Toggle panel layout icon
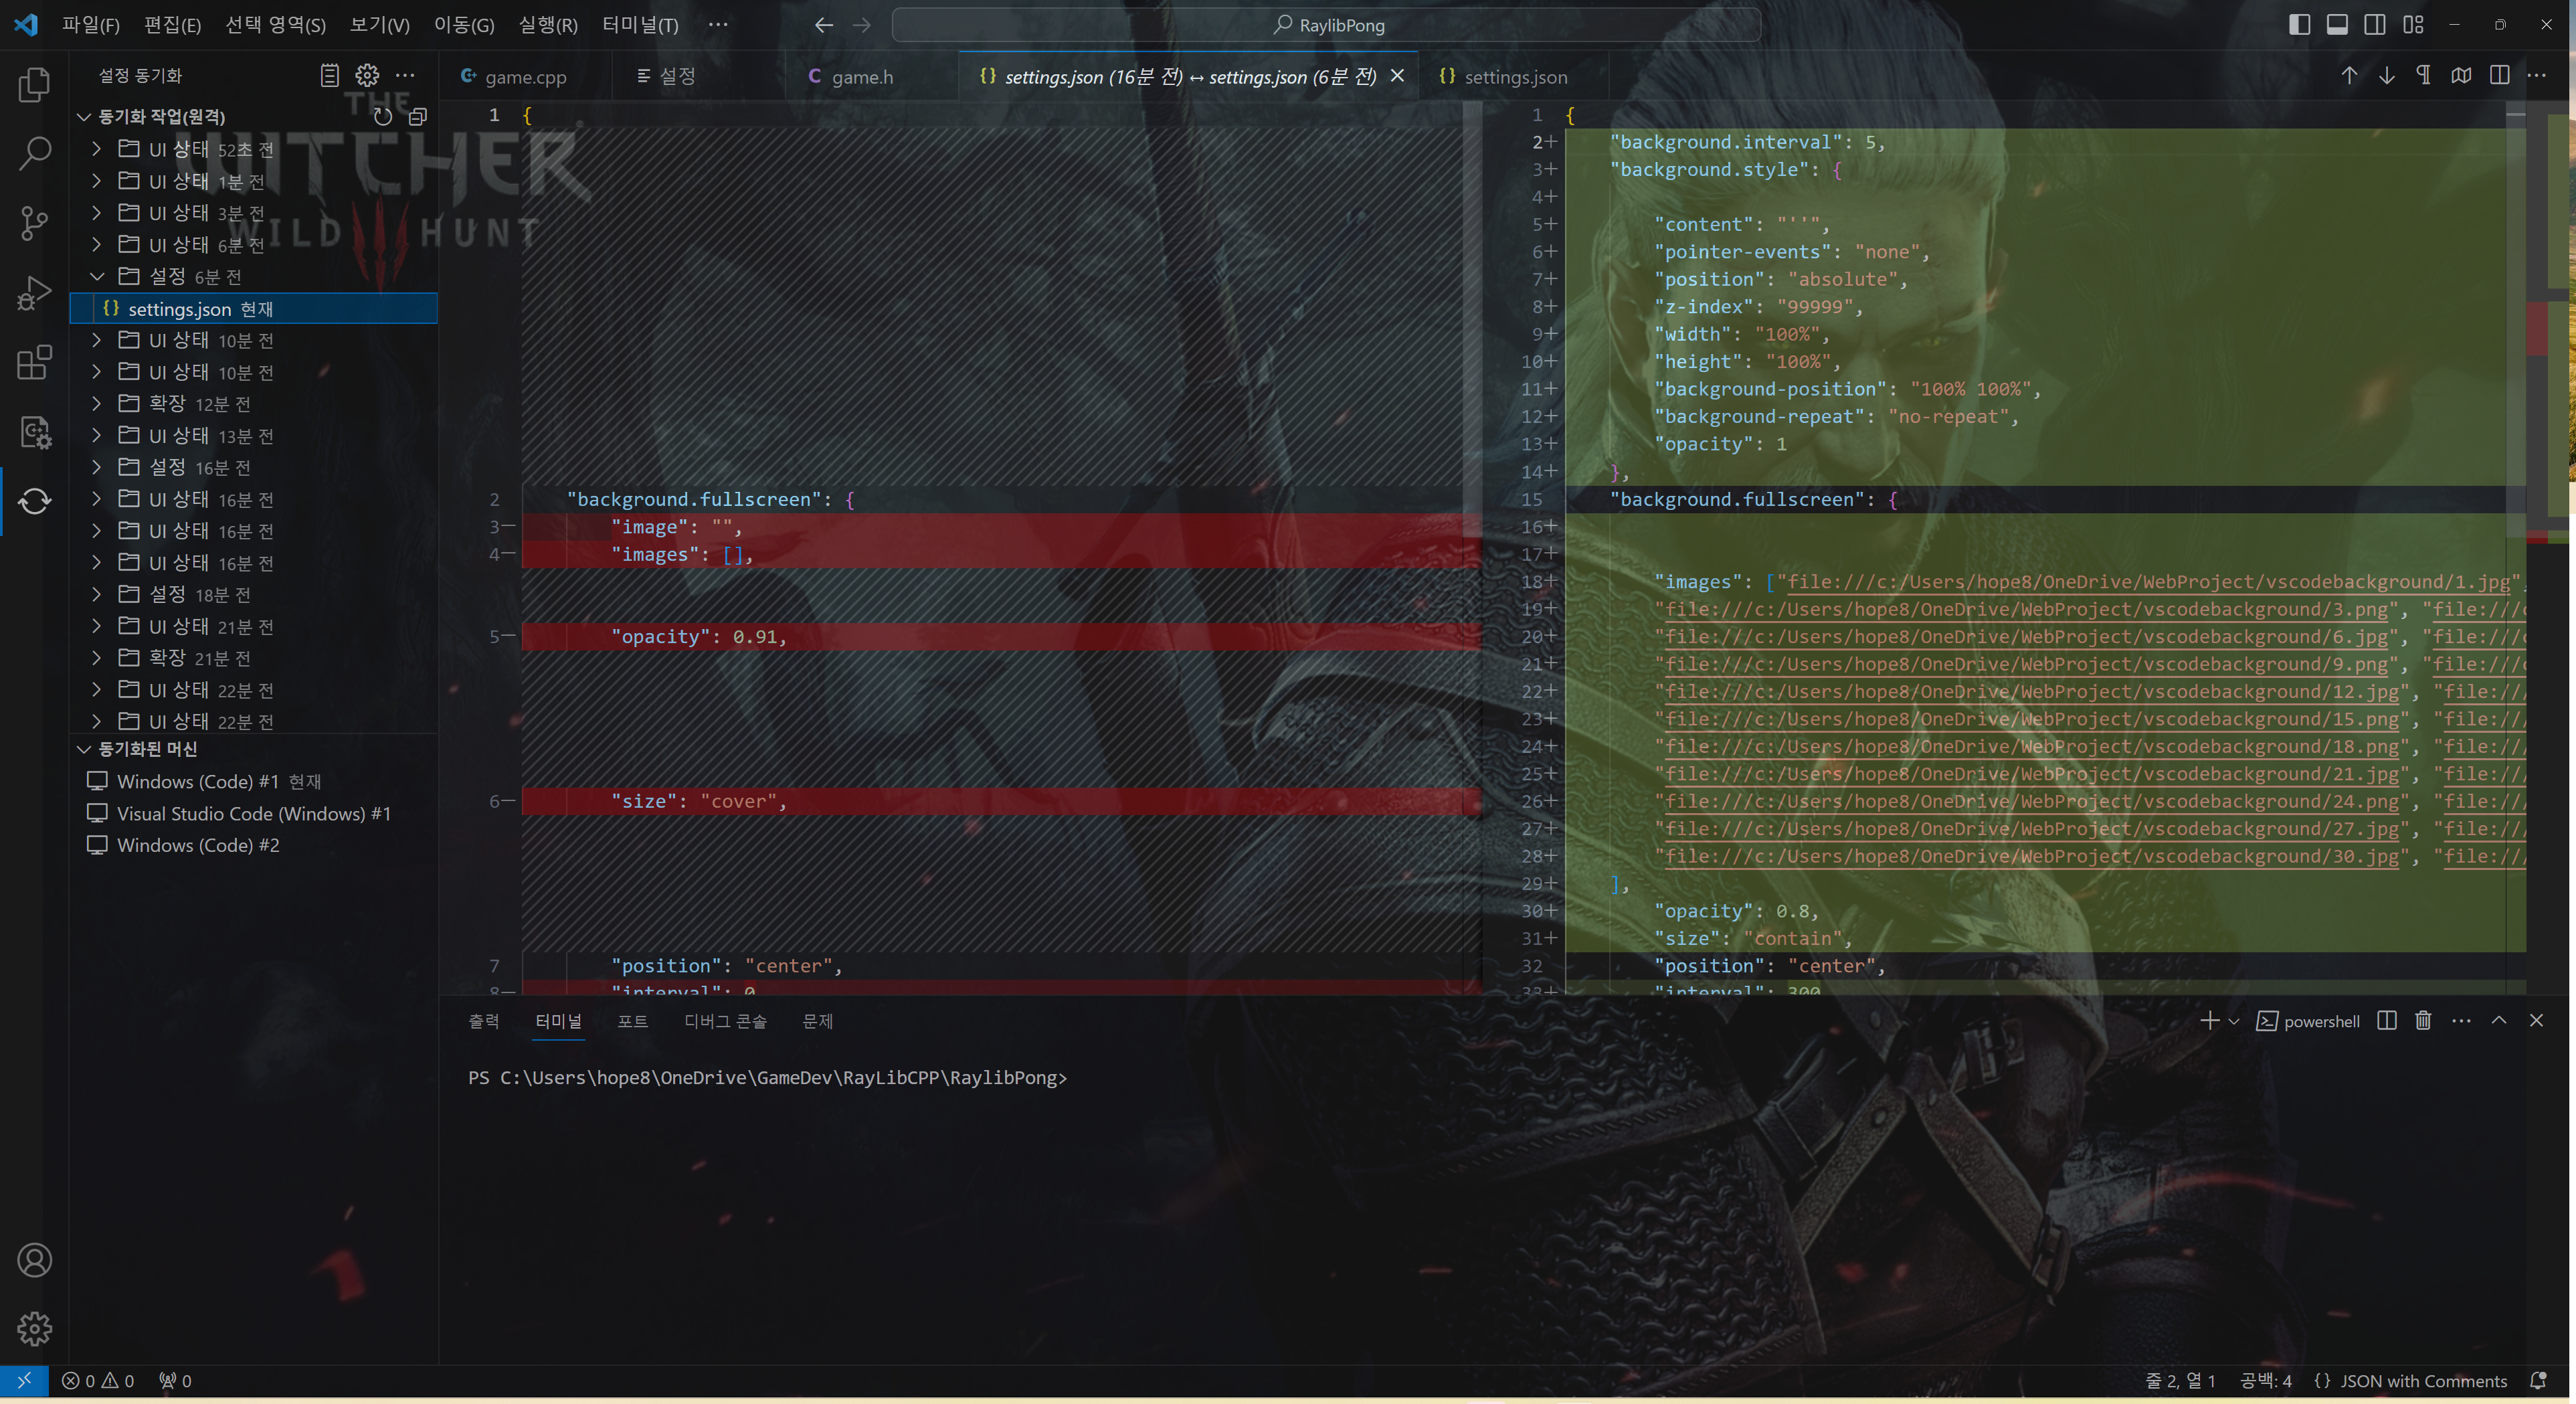 click(x=2337, y=25)
